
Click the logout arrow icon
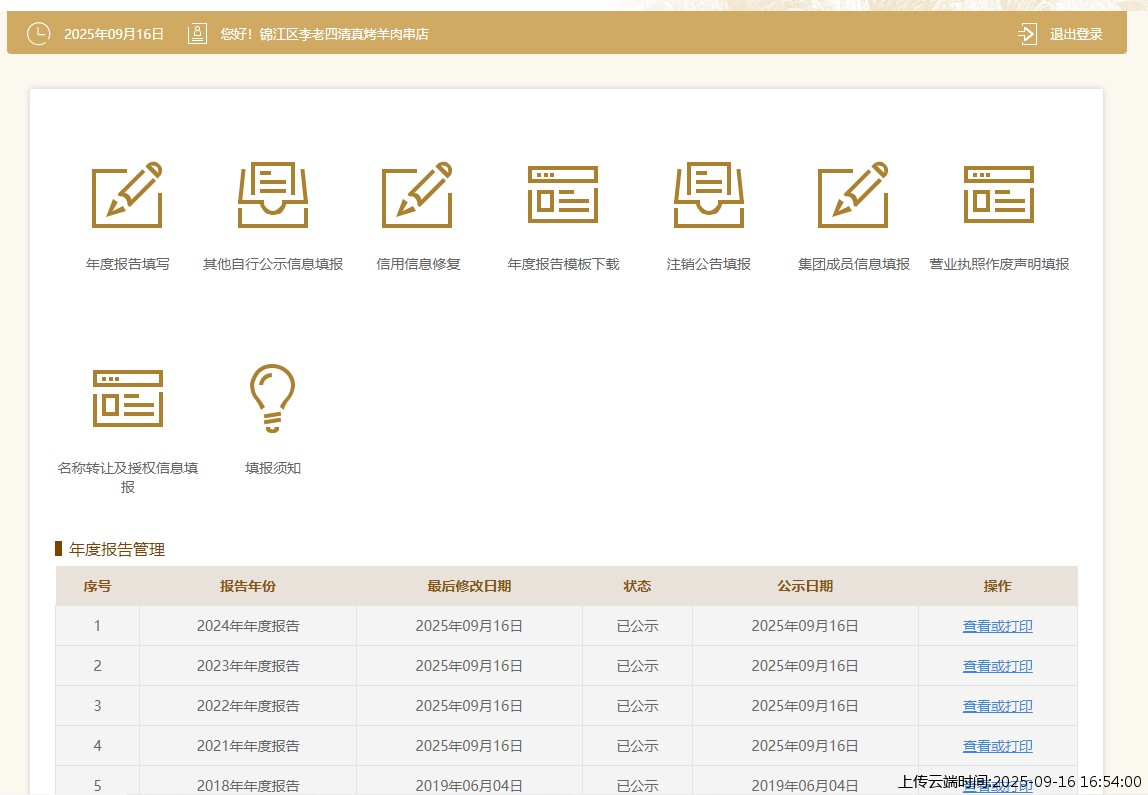(x=1027, y=34)
